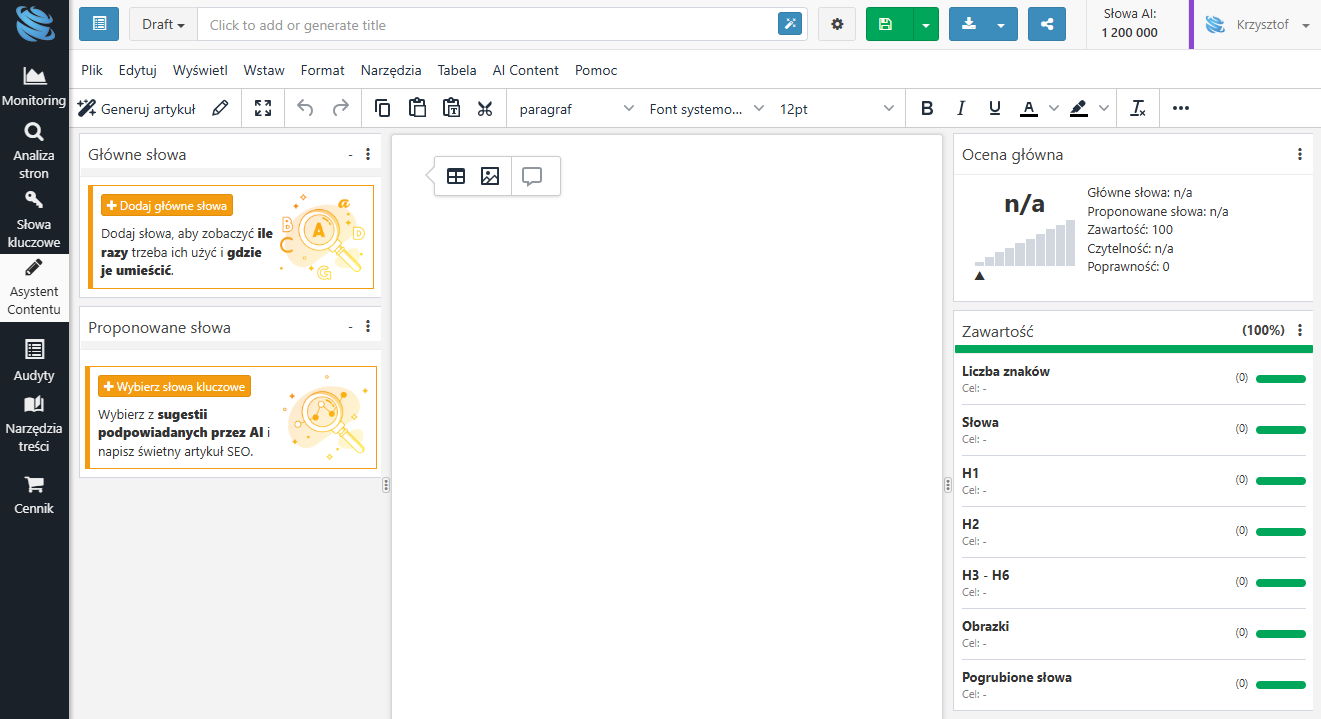Click the magic wand generate title icon
1321x719 pixels.
[x=790, y=24]
